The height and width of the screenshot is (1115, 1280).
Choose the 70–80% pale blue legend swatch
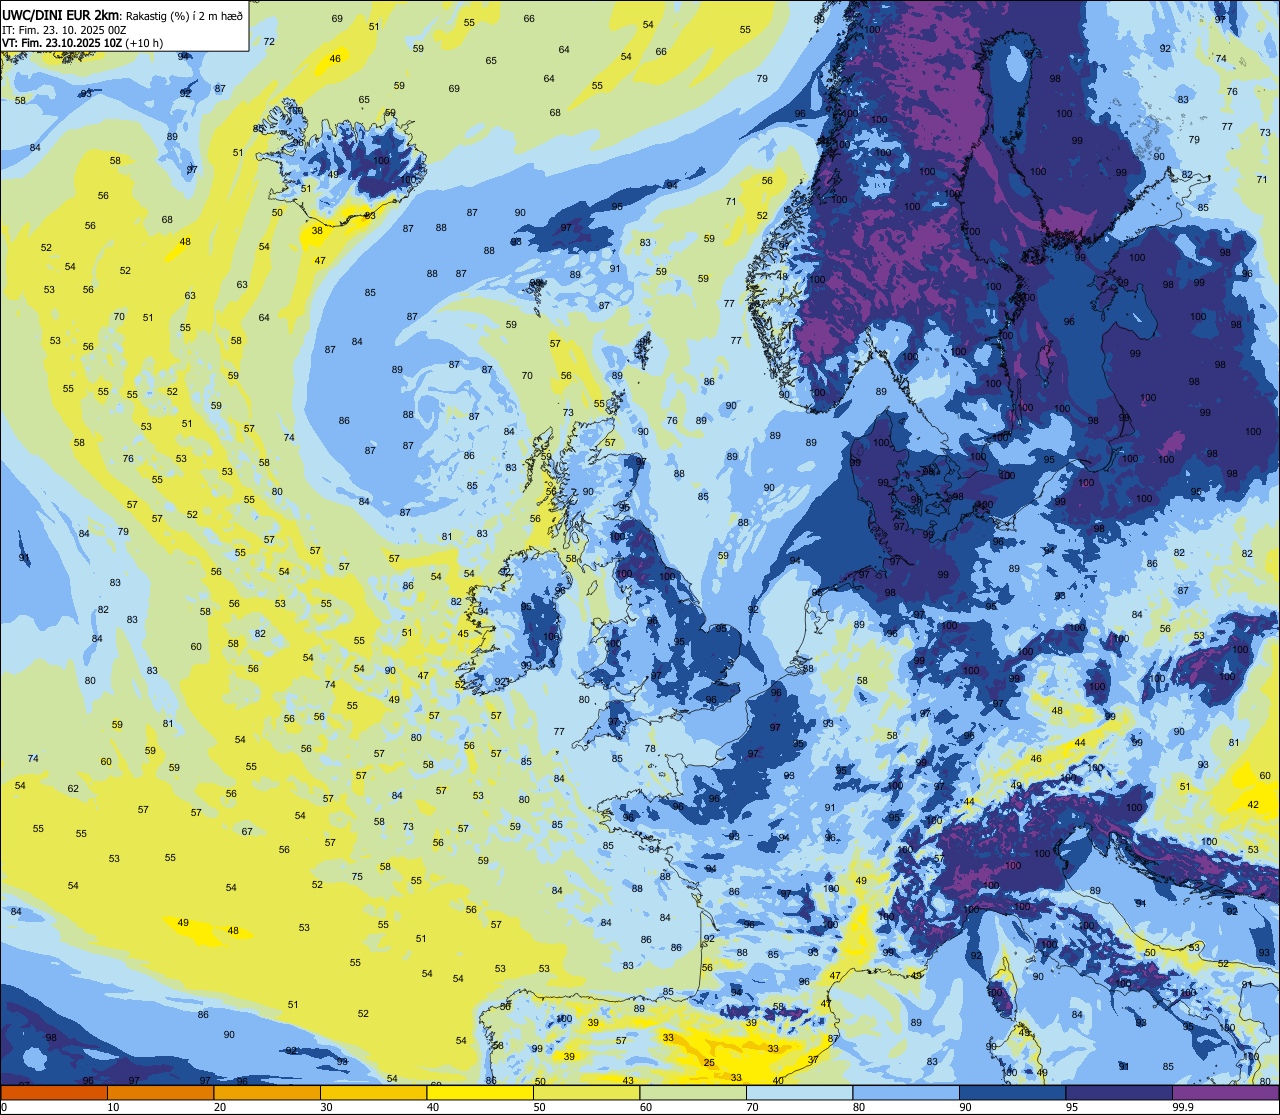click(799, 1093)
